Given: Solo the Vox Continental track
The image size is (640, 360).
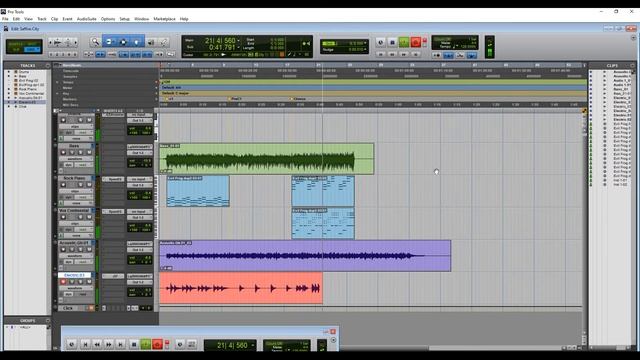Looking at the screenshot, I should [x=80, y=217].
